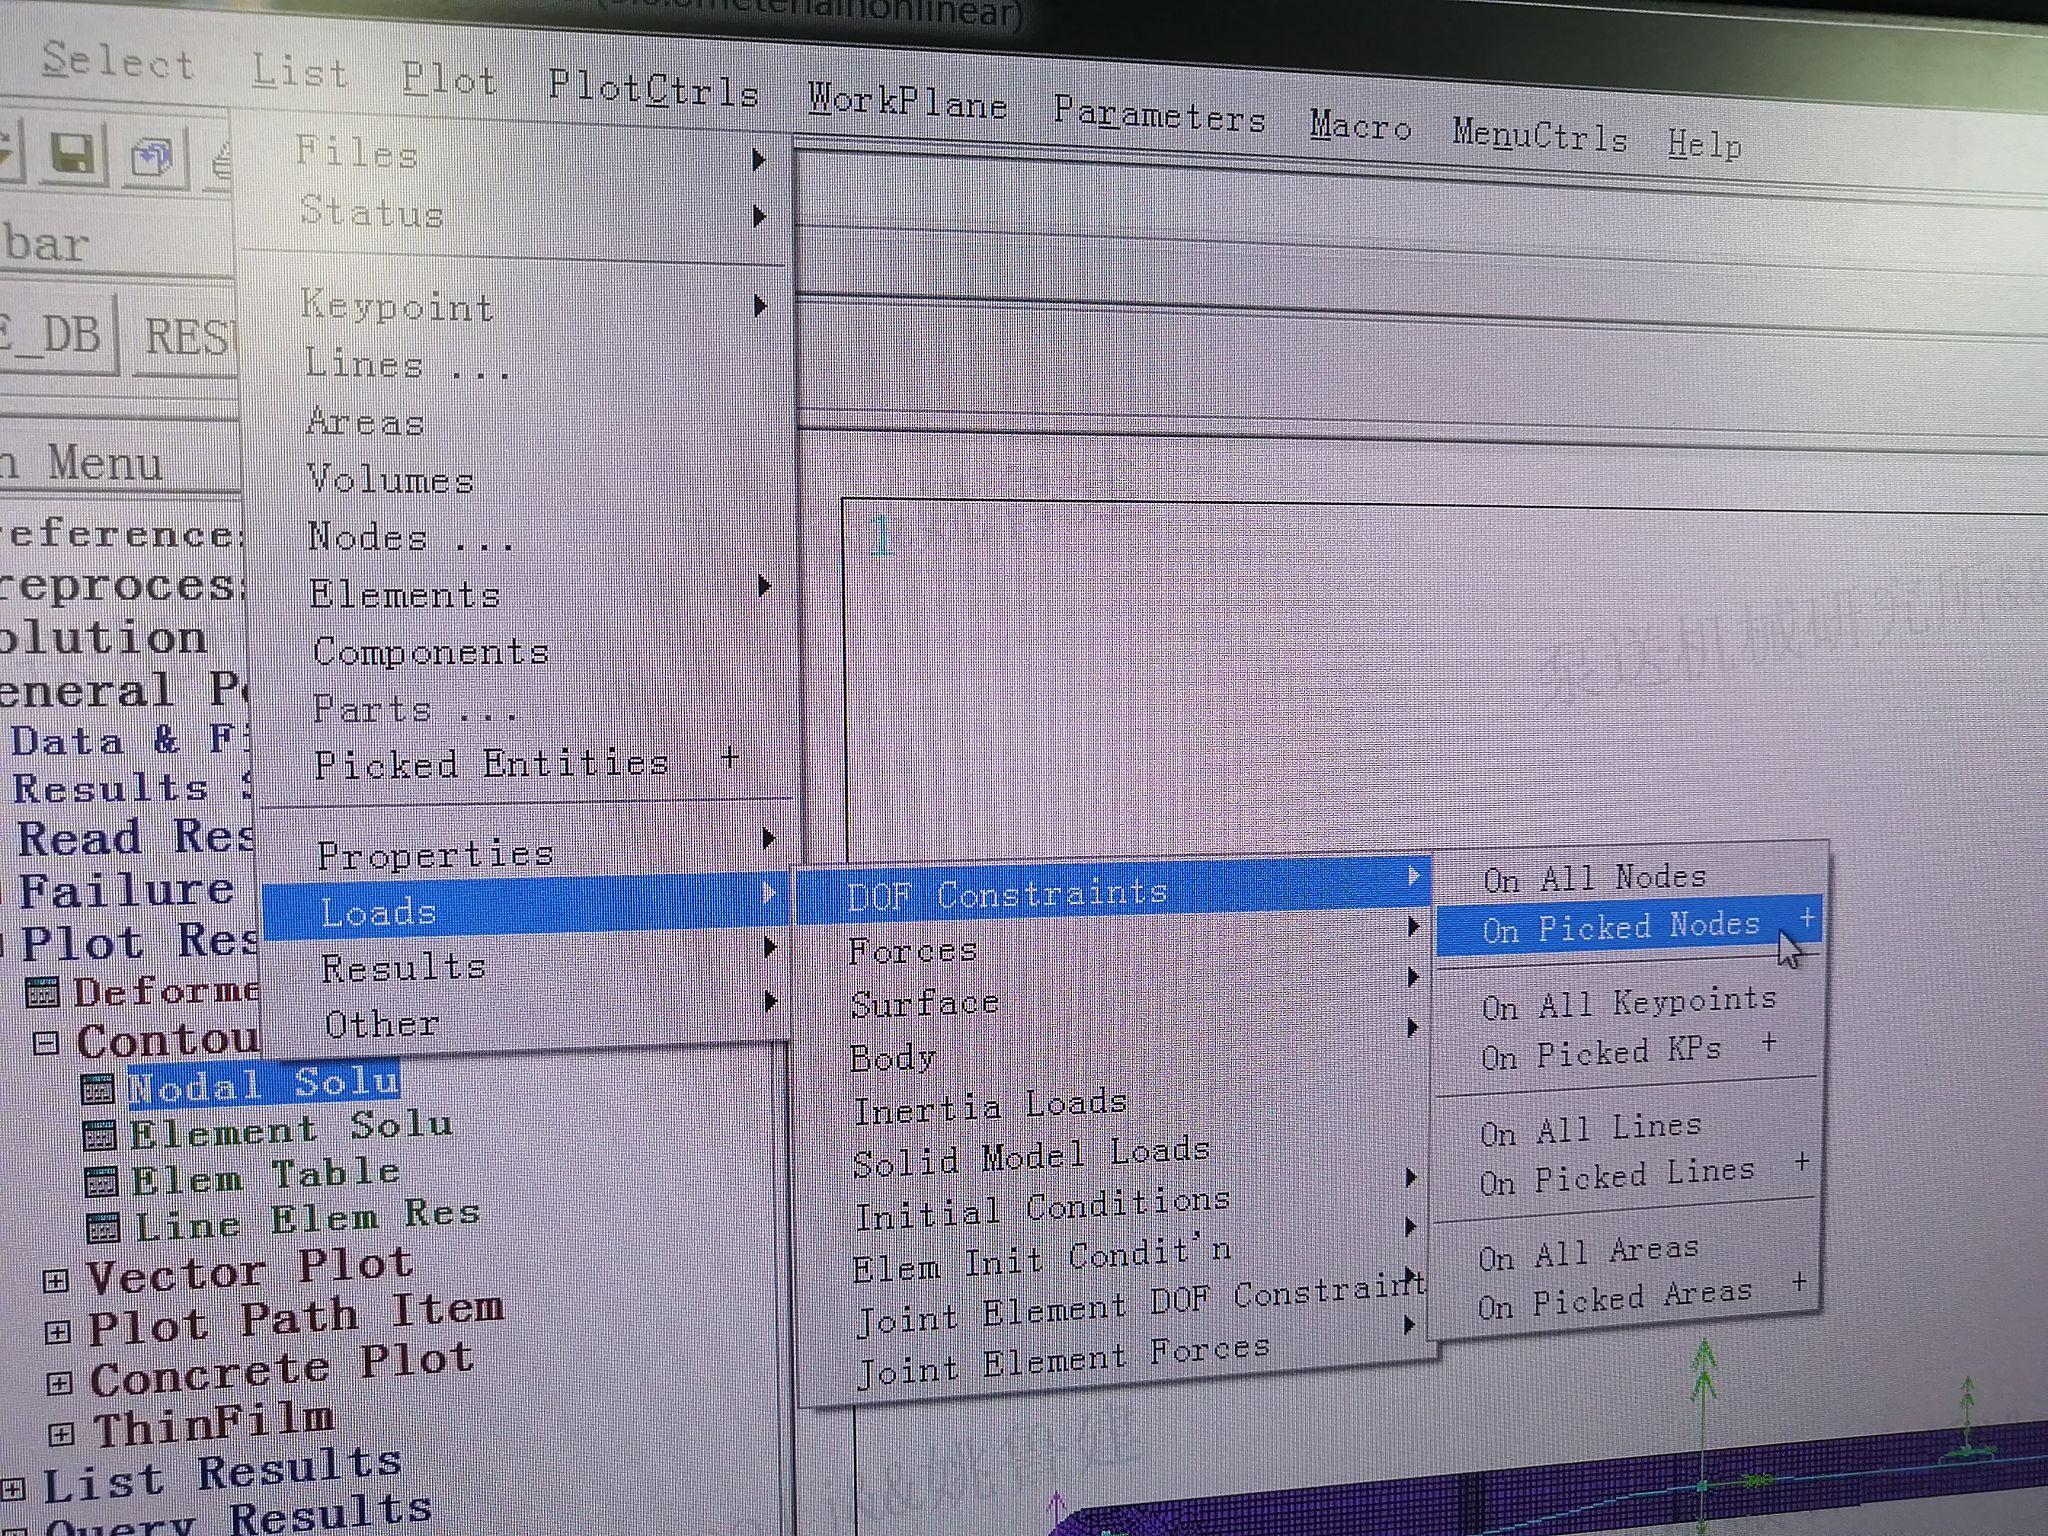The image size is (2048, 1536).
Task: Click the RESUM toolbar button
Action: [x=185, y=336]
